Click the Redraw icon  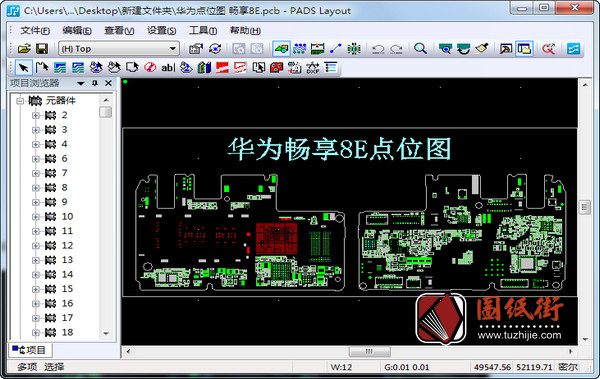tap(463, 49)
